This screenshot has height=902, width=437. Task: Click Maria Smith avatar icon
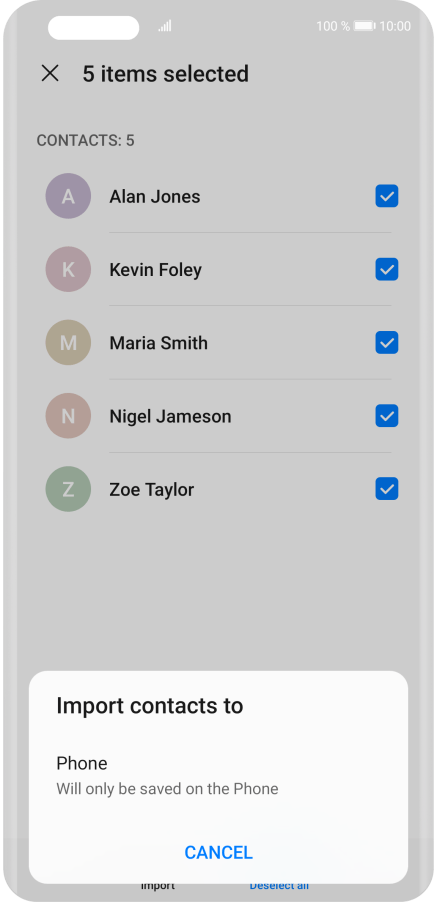pos(68,342)
